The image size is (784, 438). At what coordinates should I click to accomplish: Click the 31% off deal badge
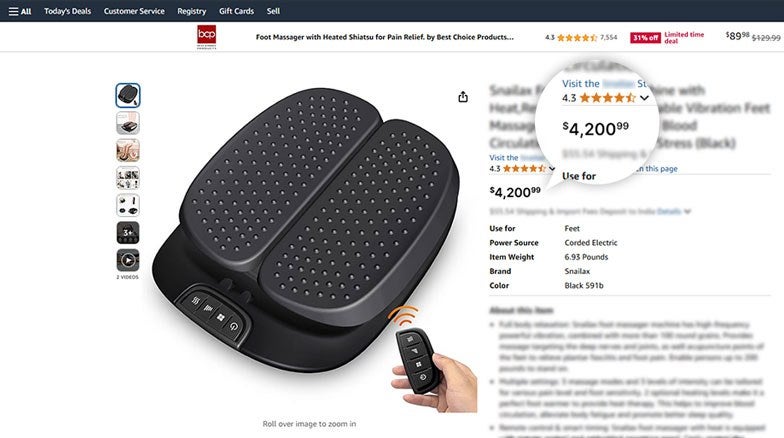coord(646,38)
